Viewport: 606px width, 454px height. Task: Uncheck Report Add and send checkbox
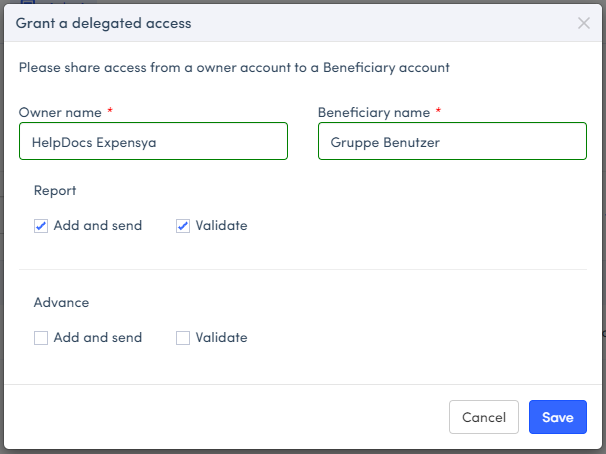tap(41, 226)
